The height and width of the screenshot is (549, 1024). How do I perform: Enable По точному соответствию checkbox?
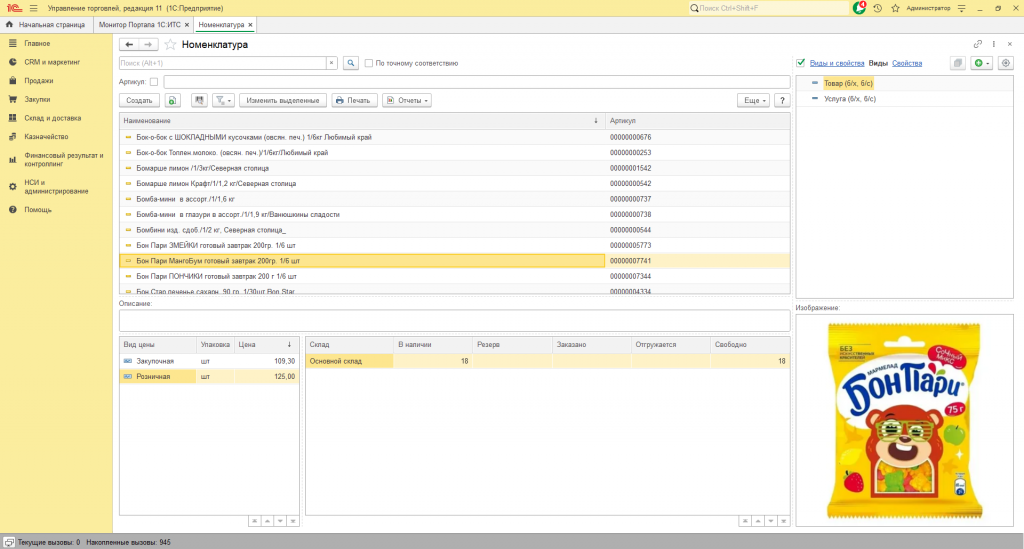pyautogui.click(x=369, y=63)
